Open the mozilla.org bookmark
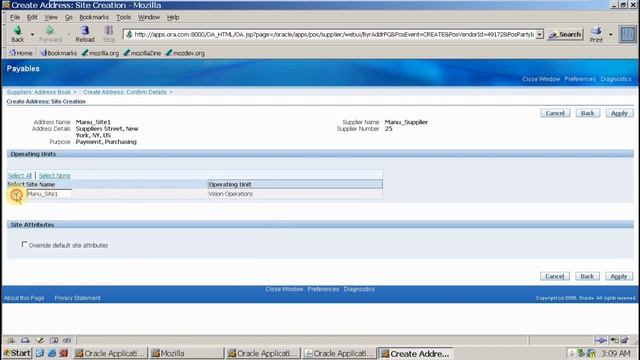 tap(100, 53)
